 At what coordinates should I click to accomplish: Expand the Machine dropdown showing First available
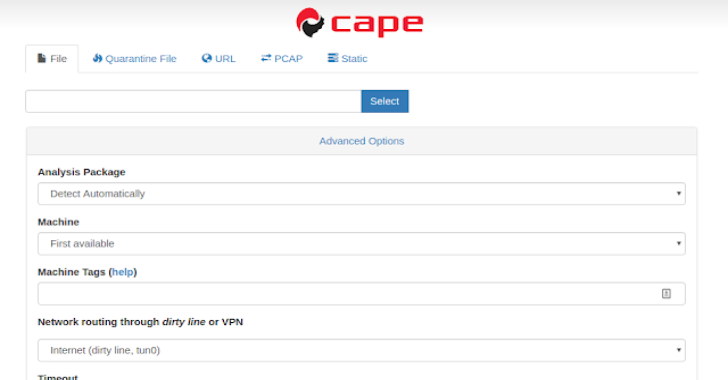coord(362,243)
